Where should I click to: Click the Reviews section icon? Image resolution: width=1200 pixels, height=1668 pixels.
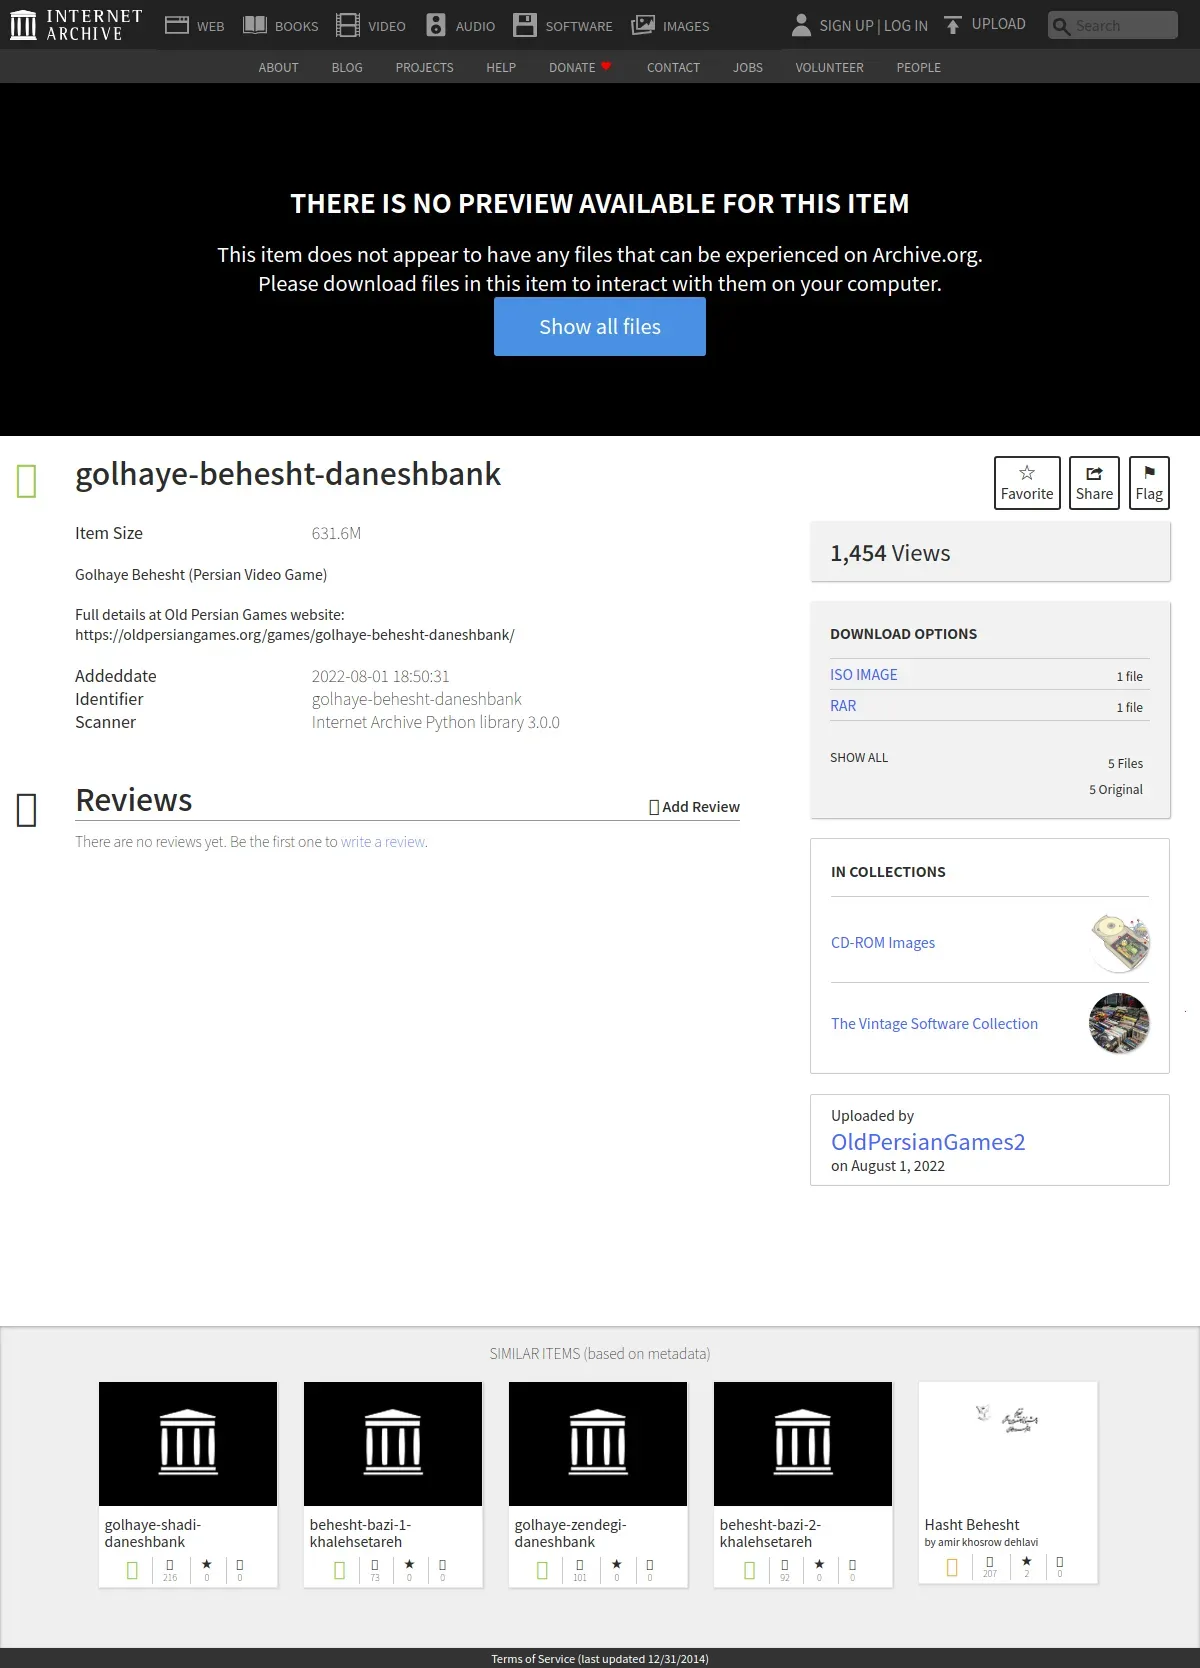click(x=27, y=810)
